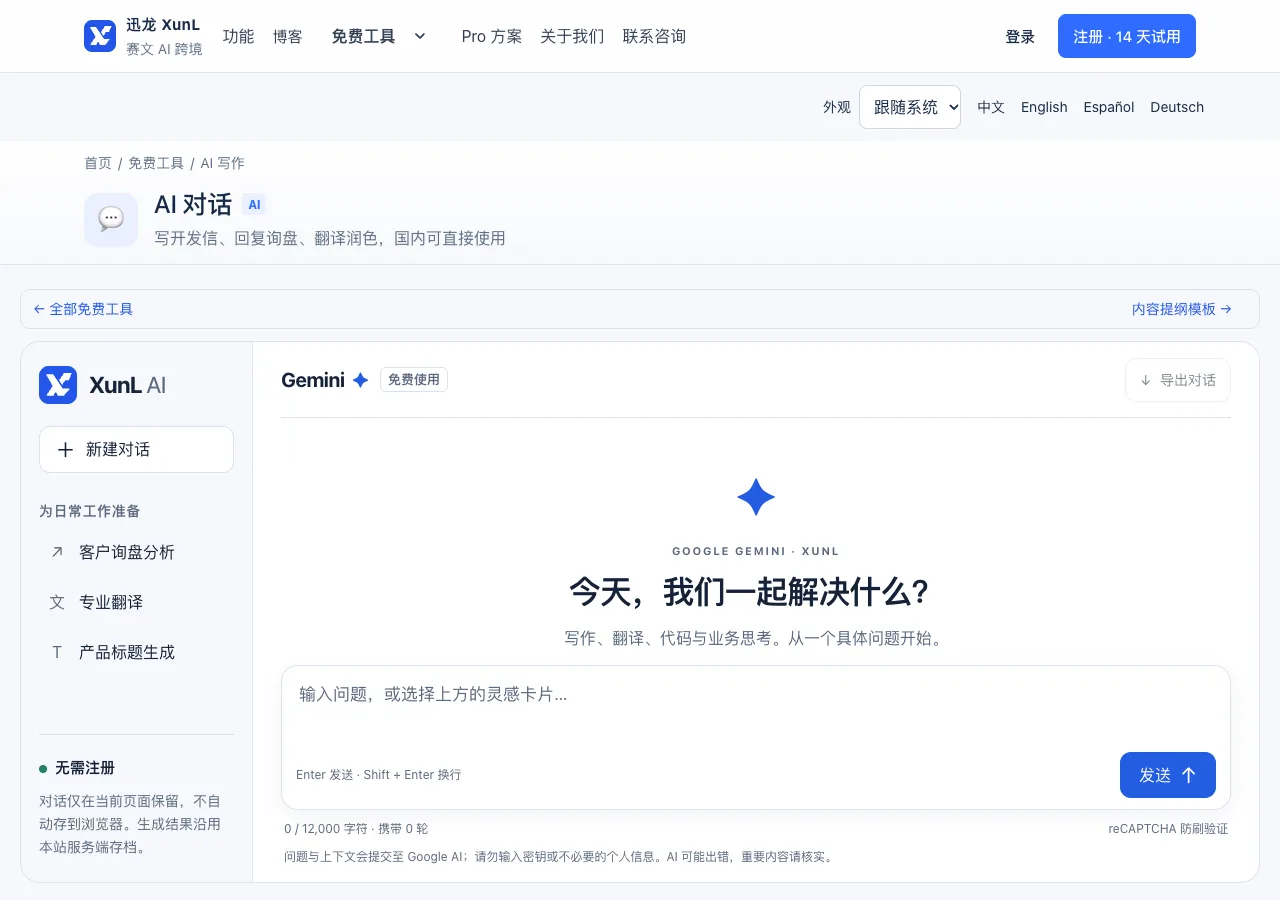Click the arrow icon beside 客户询盘分析
The width and height of the screenshot is (1280, 900).
[x=57, y=552]
